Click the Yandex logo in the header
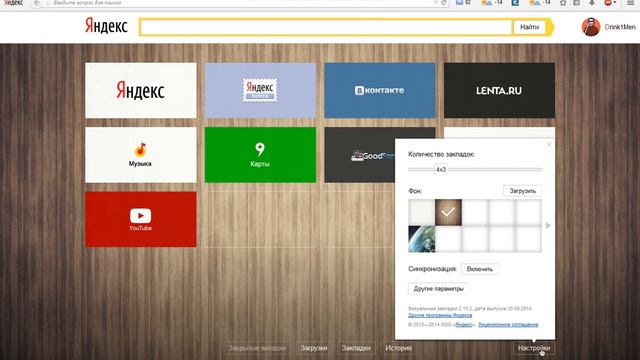This screenshot has width=640, height=360. click(x=106, y=26)
